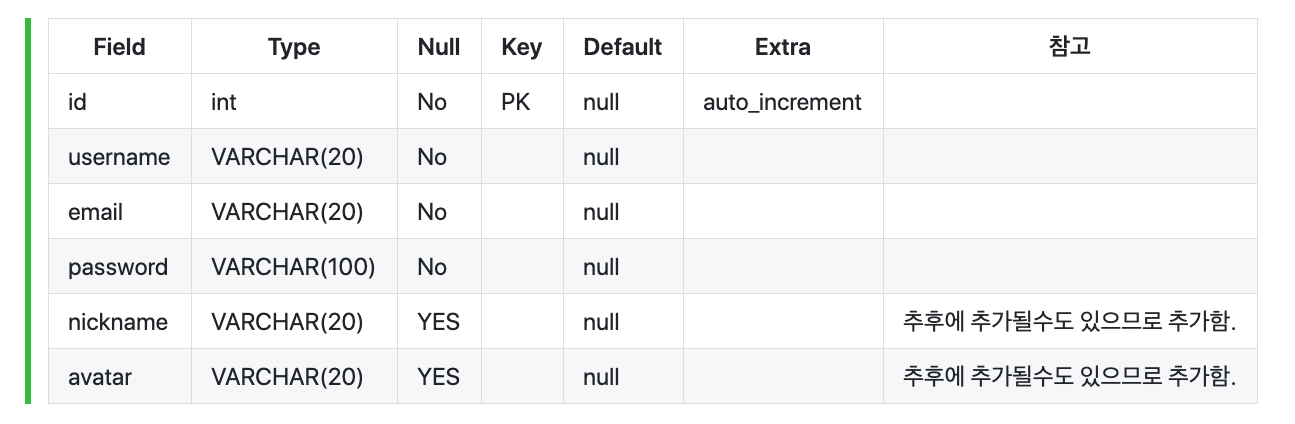Click the Extra column header

783,46
